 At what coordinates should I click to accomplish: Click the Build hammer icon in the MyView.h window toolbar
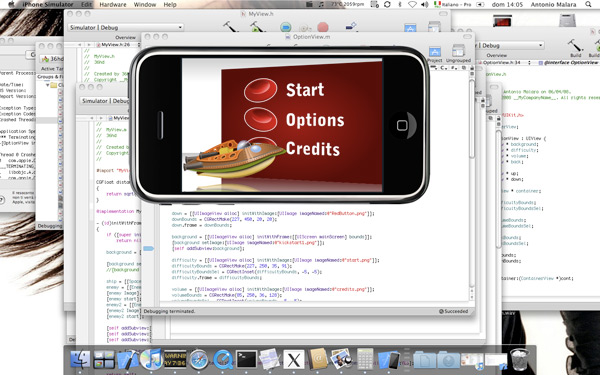point(231,27)
